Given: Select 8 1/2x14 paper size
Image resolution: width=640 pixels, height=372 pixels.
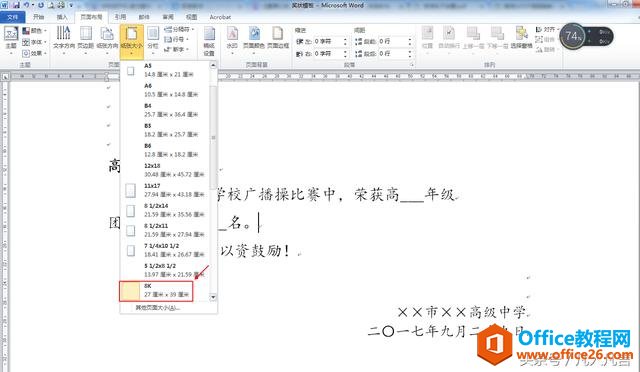Looking at the screenshot, I should tap(165, 210).
